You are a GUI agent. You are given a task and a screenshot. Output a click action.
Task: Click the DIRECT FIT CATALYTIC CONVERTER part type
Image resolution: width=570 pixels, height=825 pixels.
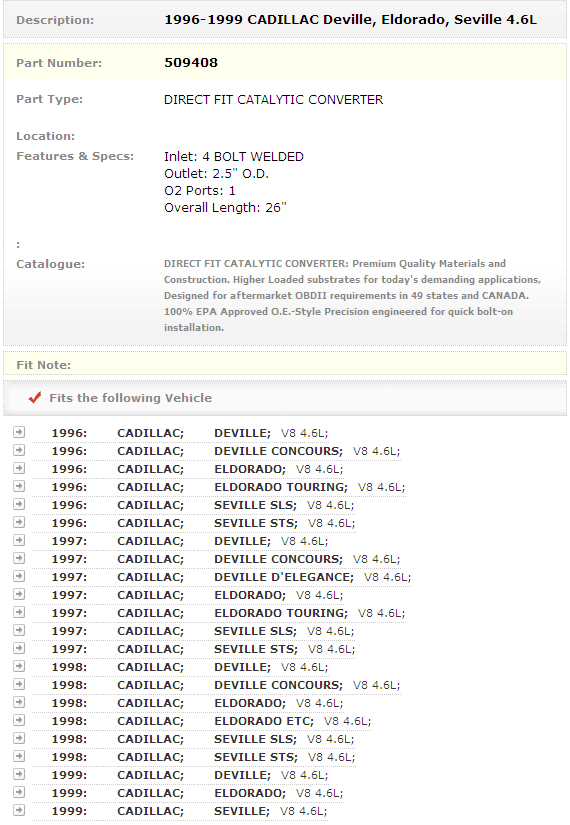tap(274, 100)
